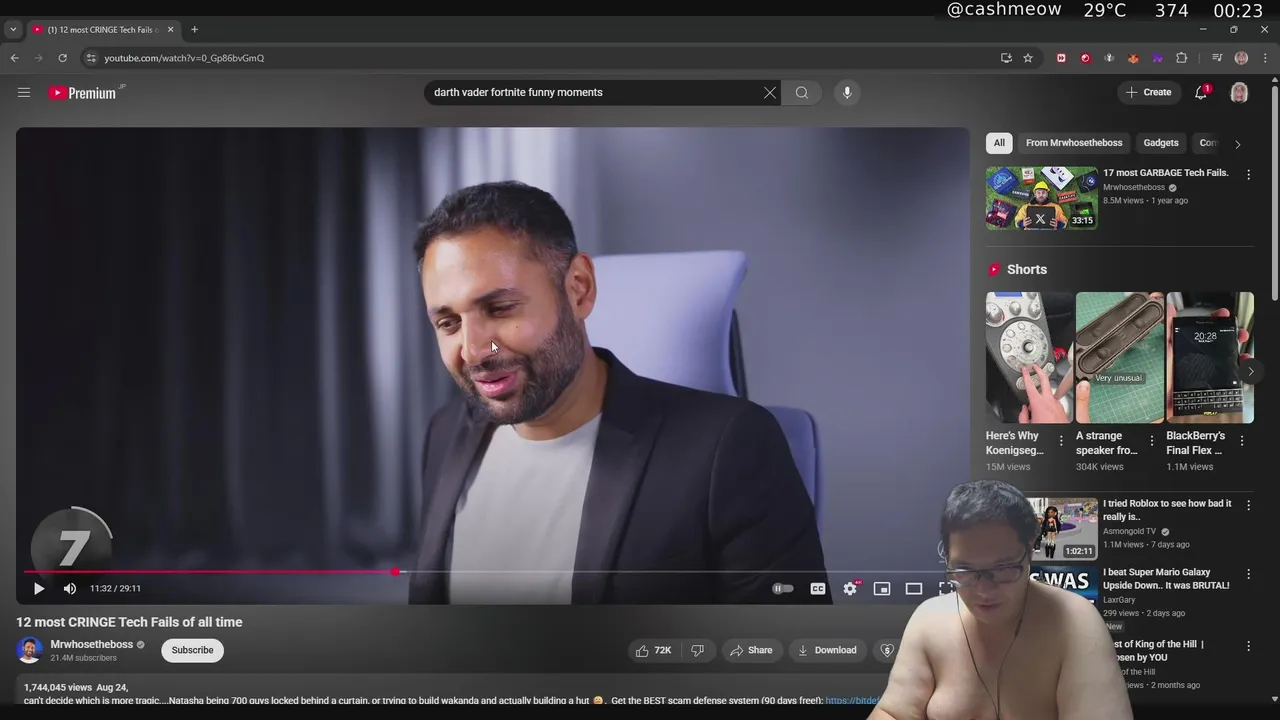This screenshot has height=720, width=1280.
Task: Click the Create button
Action: [1149, 92]
